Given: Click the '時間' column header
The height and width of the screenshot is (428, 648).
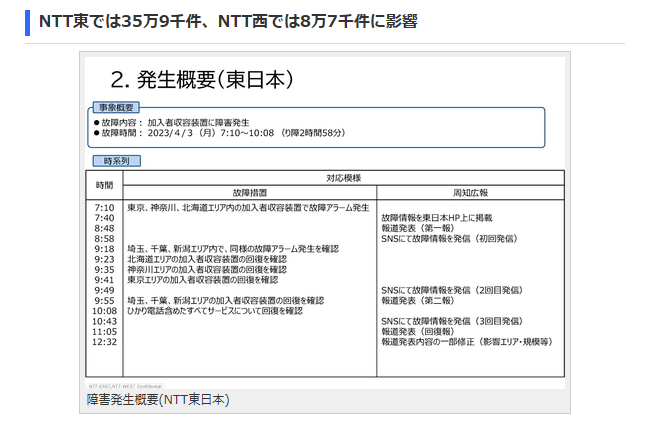Looking at the screenshot, I should click(x=105, y=184).
